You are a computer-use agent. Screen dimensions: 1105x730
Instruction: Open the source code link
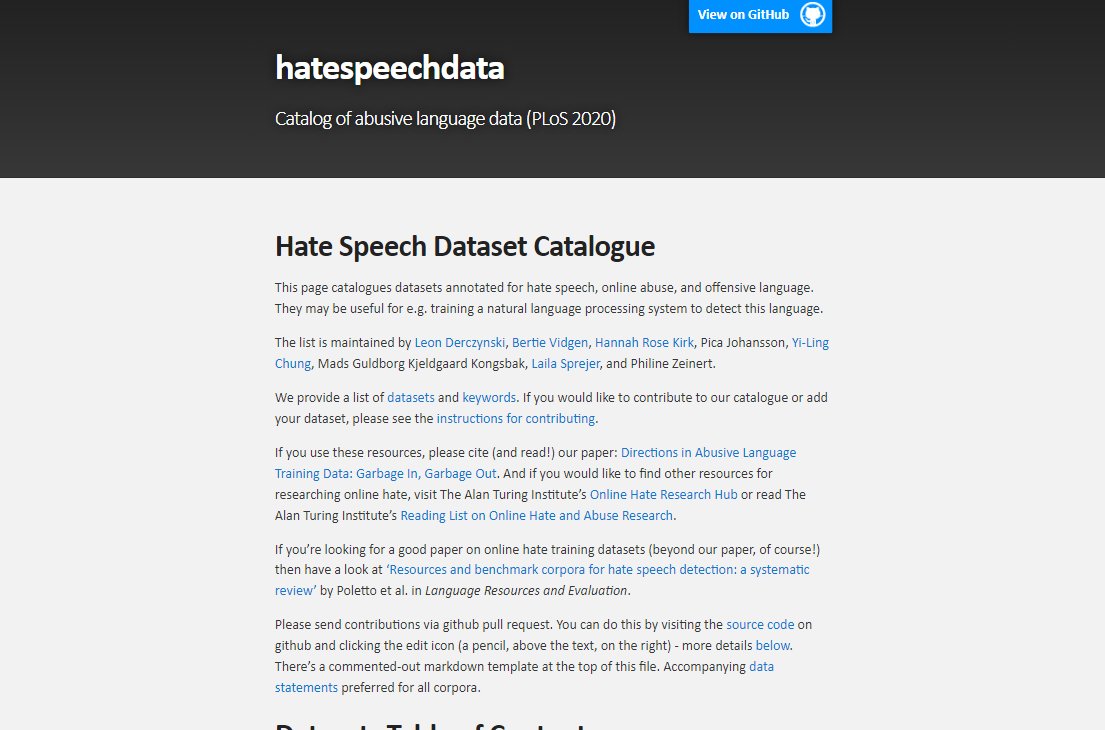click(x=760, y=624)
